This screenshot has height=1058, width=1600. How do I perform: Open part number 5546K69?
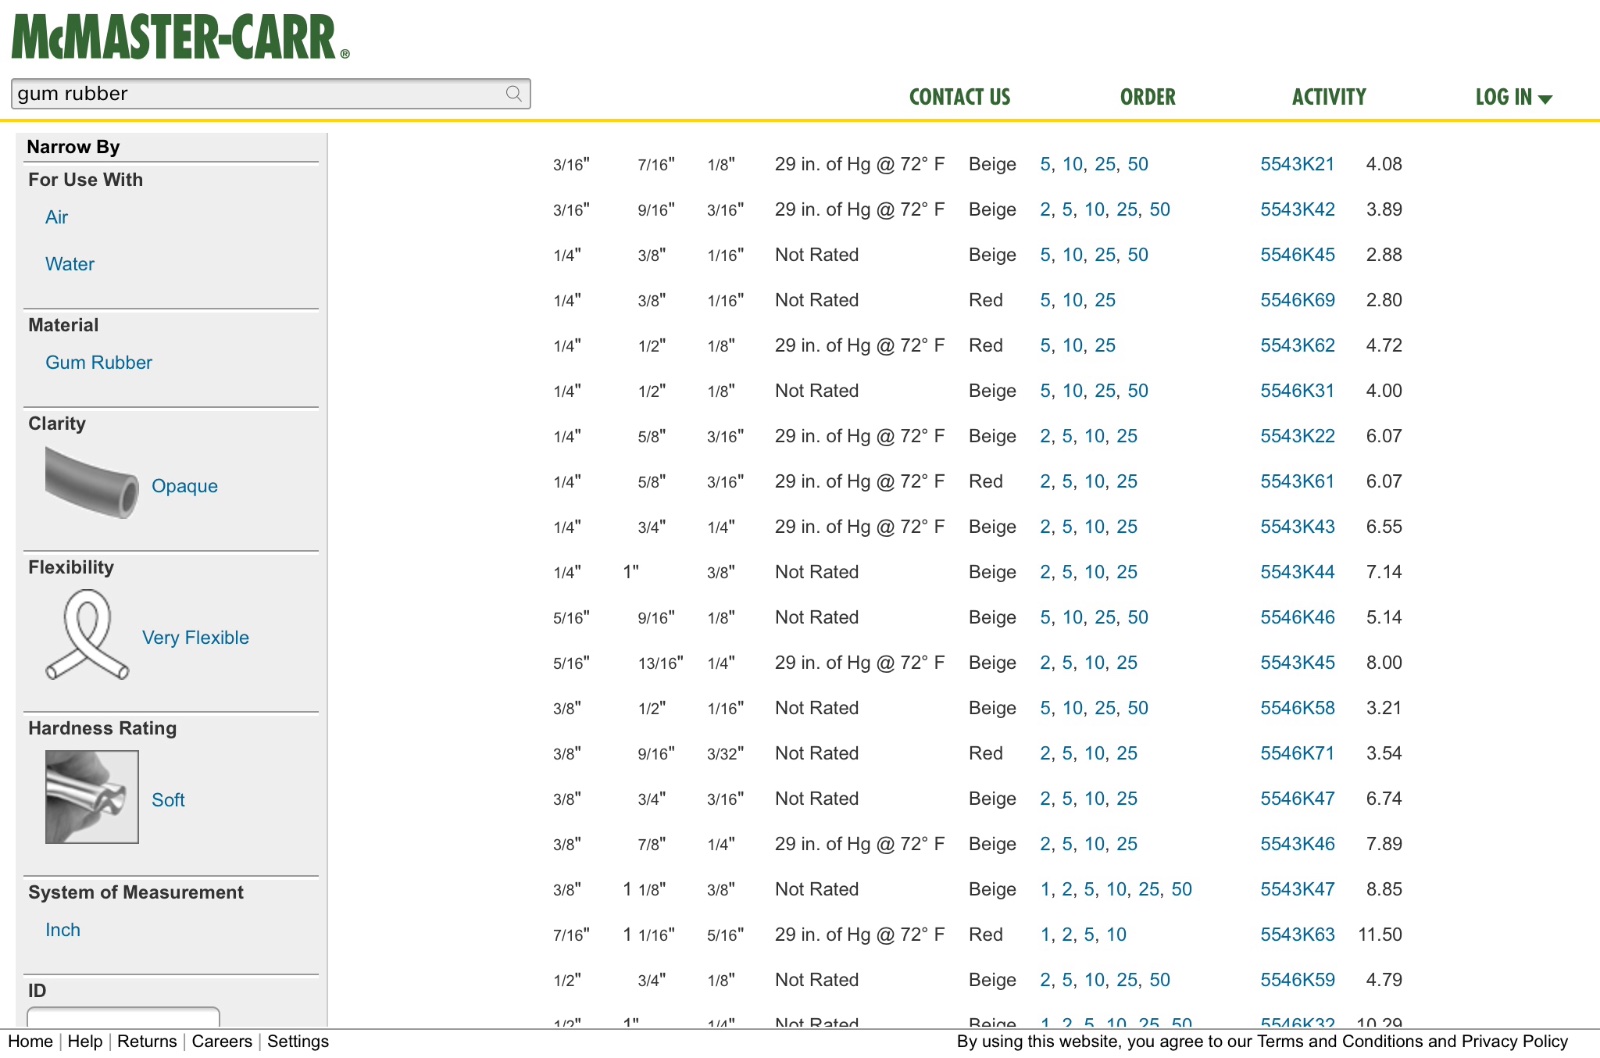click(1297, 300)
